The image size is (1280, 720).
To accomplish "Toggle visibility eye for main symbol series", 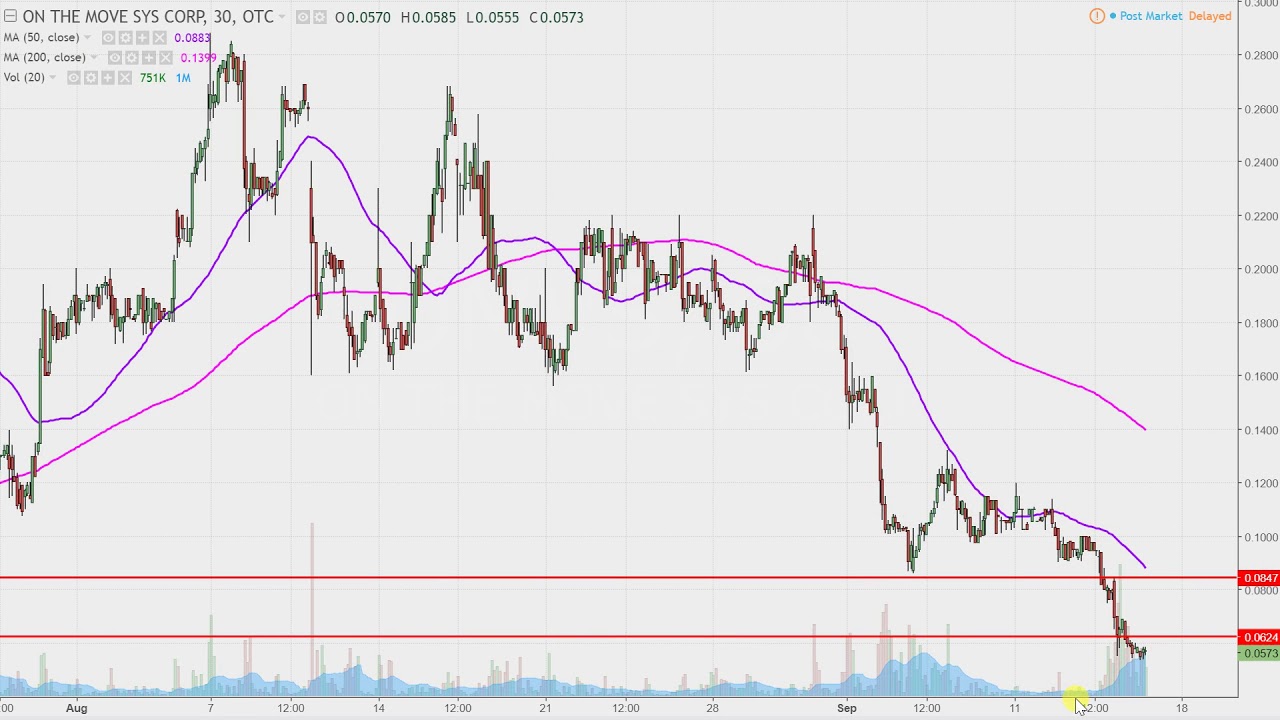I will click(x=303, y=17).
